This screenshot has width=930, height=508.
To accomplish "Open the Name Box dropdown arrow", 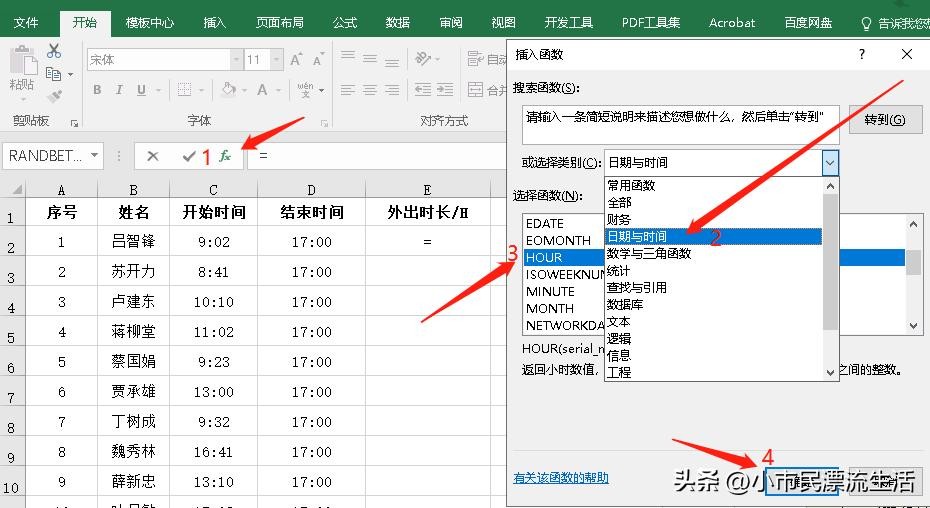I will pos(94,155).
